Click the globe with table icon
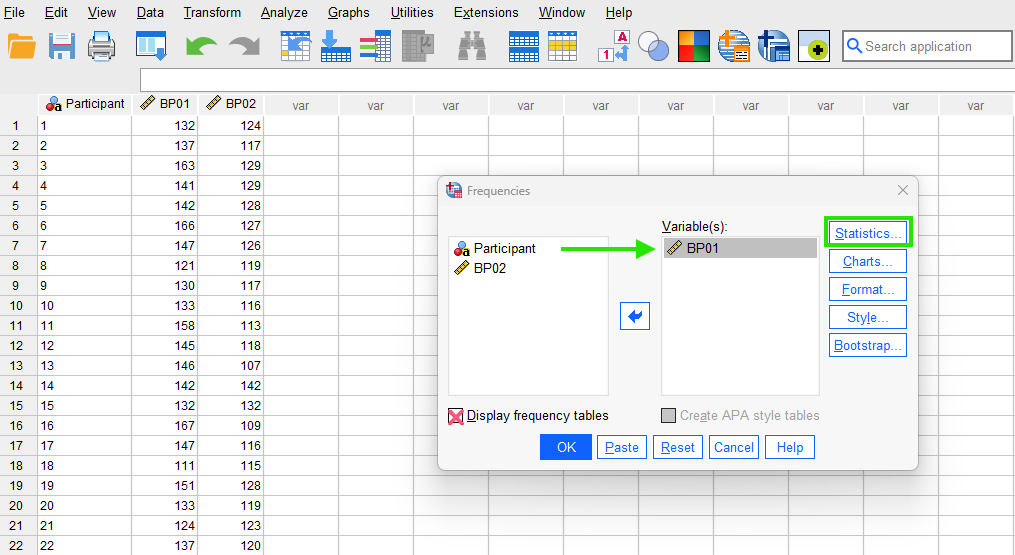The height and width of the screenshot is (555, 1015). coord(733,47)
